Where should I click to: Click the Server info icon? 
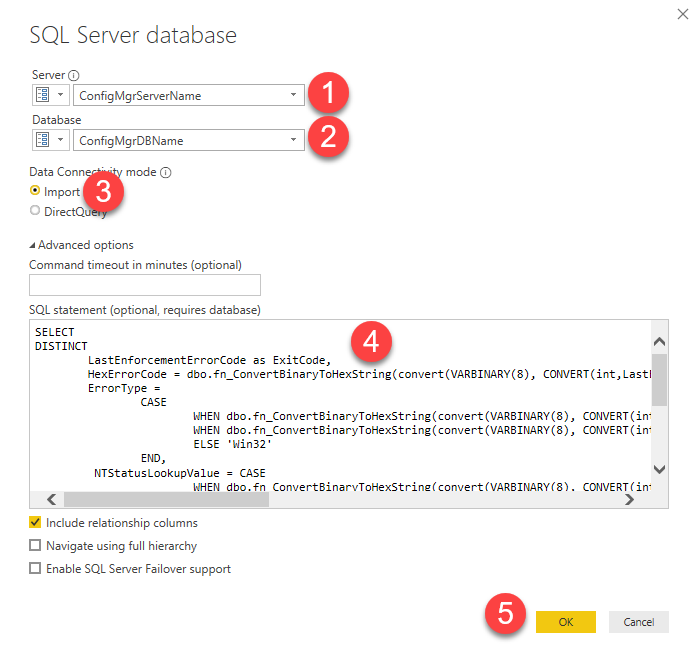coord(74,75)
